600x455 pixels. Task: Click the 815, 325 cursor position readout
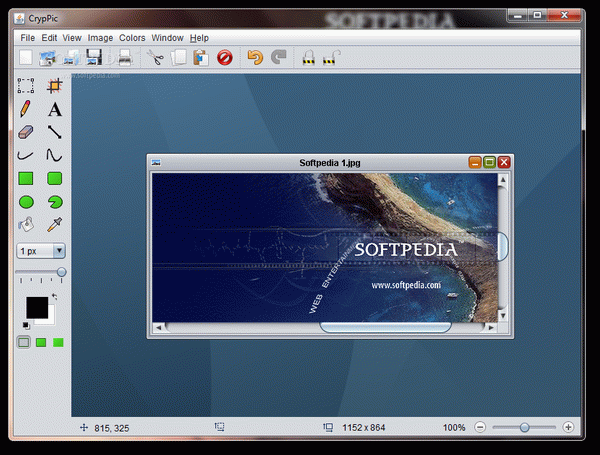point(112,428)
